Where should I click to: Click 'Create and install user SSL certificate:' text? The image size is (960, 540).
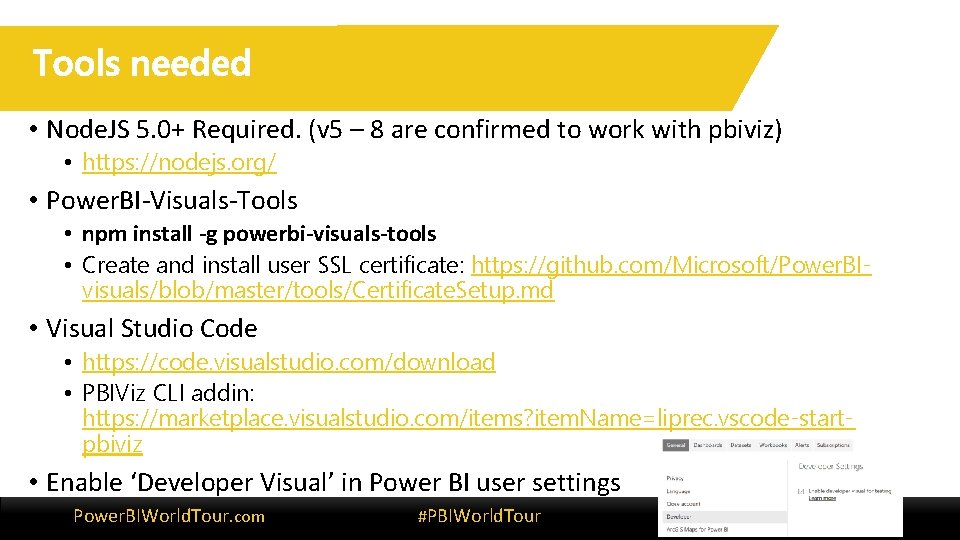(x=273, y=265)
